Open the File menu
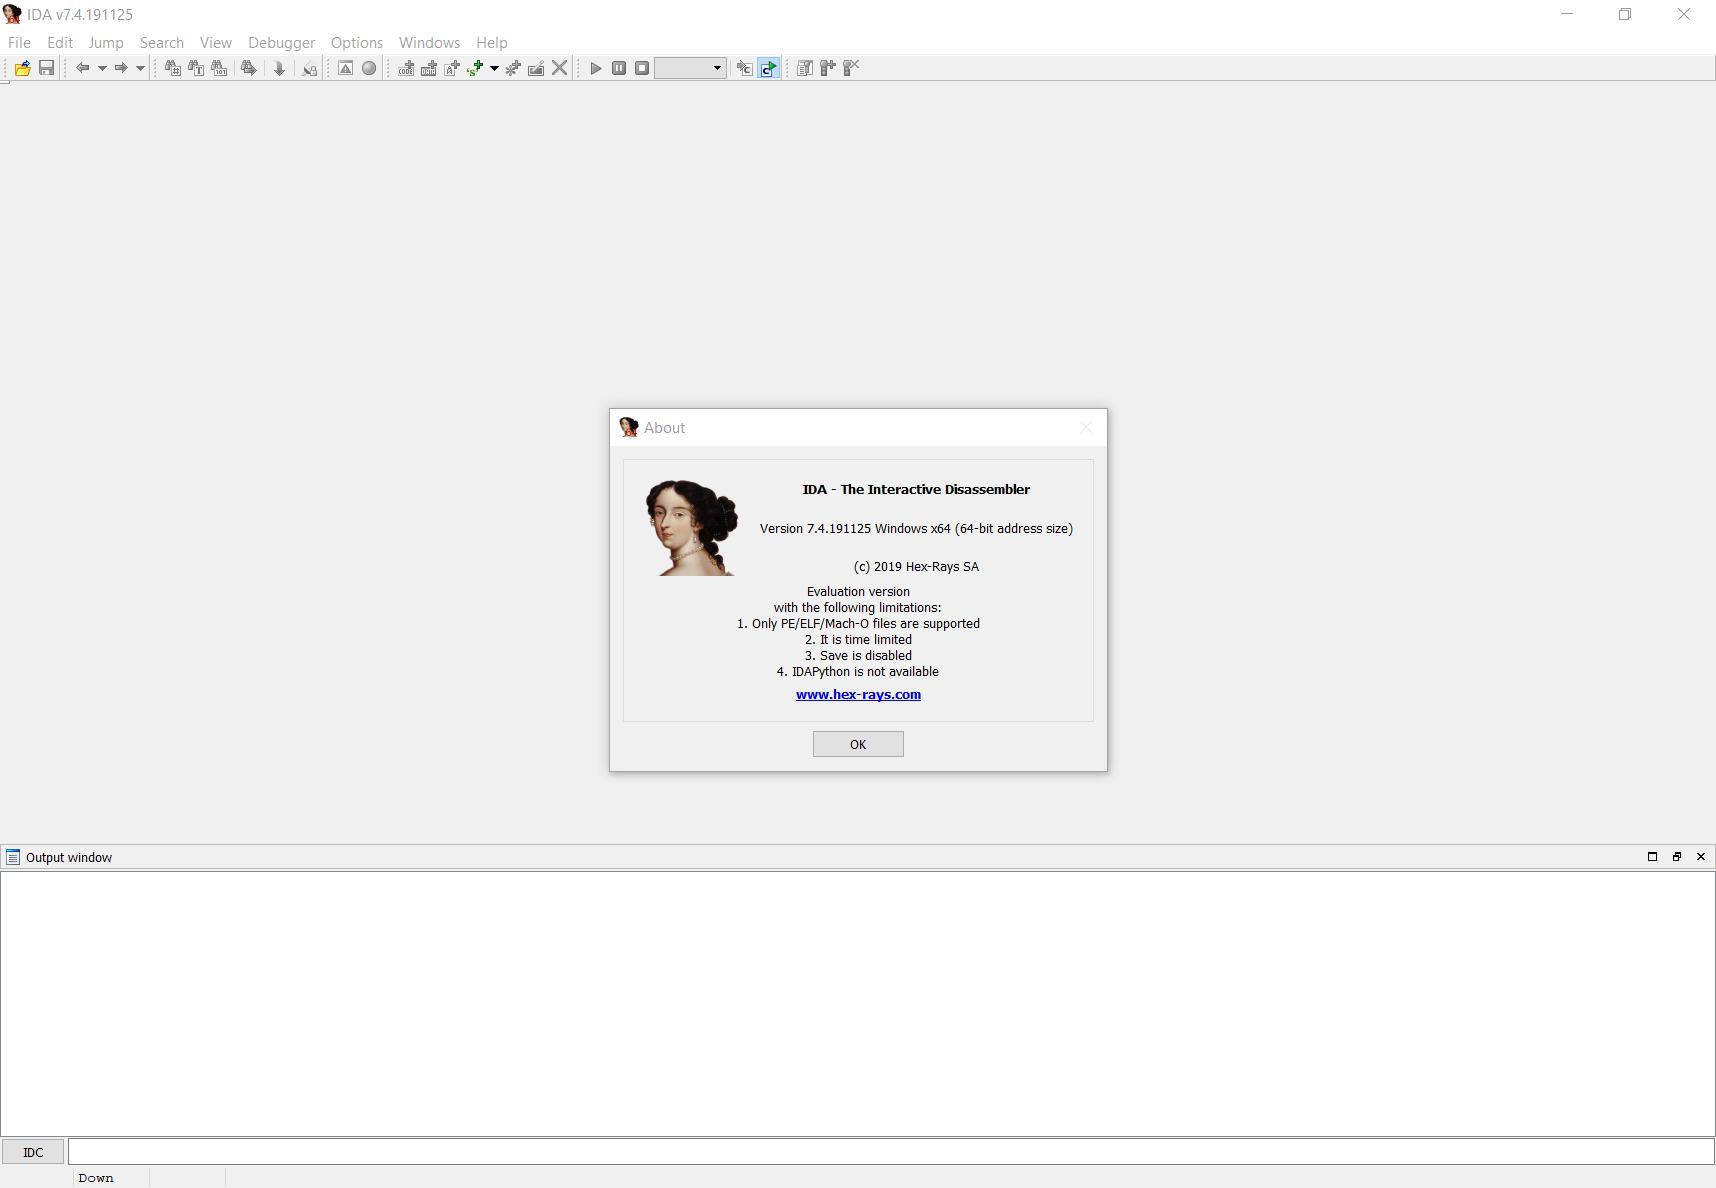 pos(19,42)
